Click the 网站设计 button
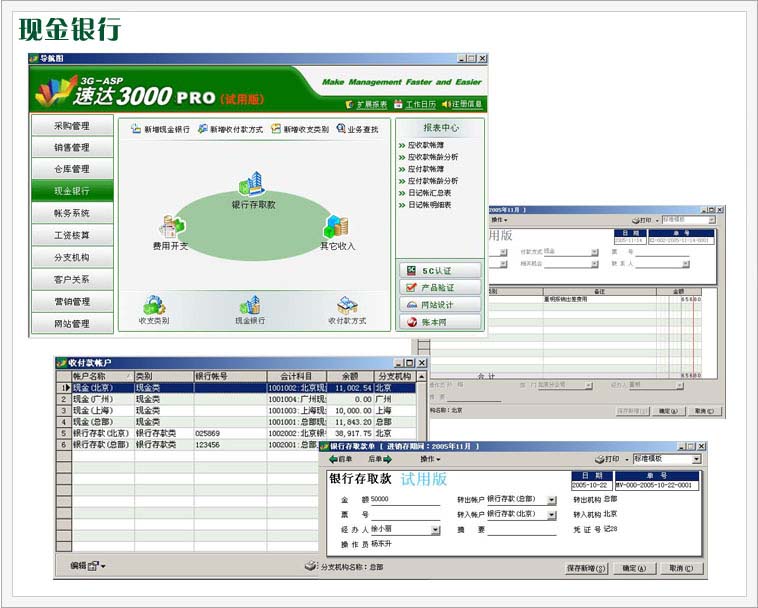 (x=440, y=305)
